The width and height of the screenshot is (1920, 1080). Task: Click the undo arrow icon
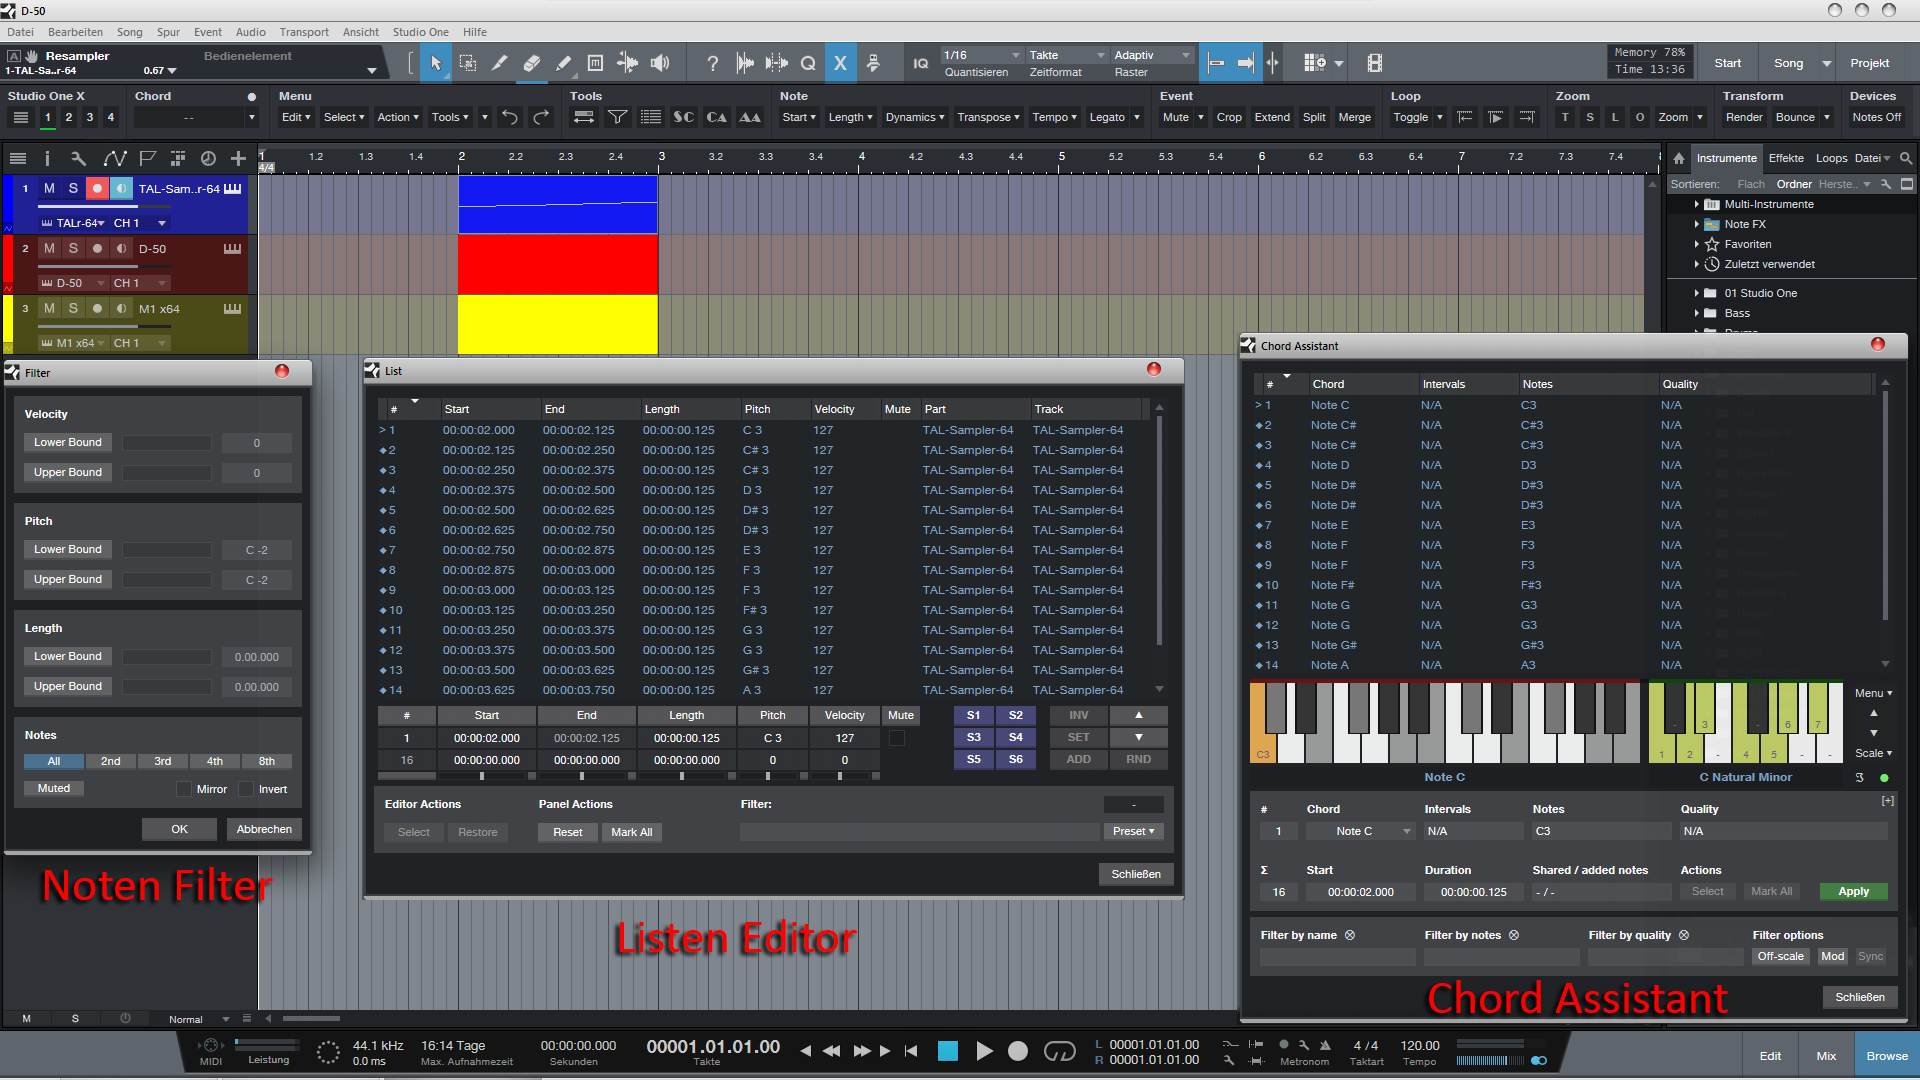click(510, 117)
